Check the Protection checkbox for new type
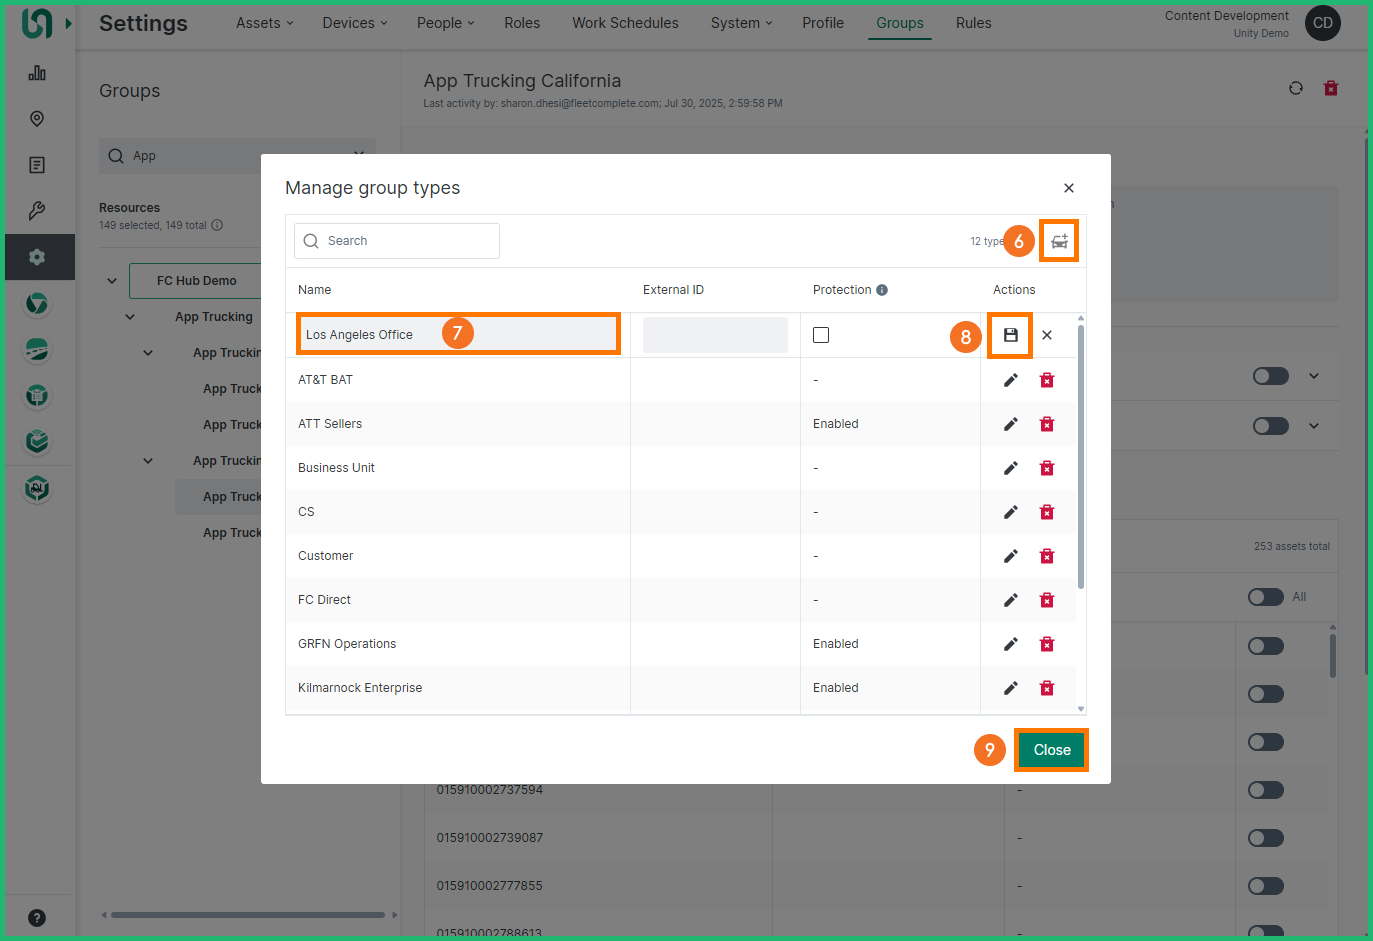 point(821,335)
